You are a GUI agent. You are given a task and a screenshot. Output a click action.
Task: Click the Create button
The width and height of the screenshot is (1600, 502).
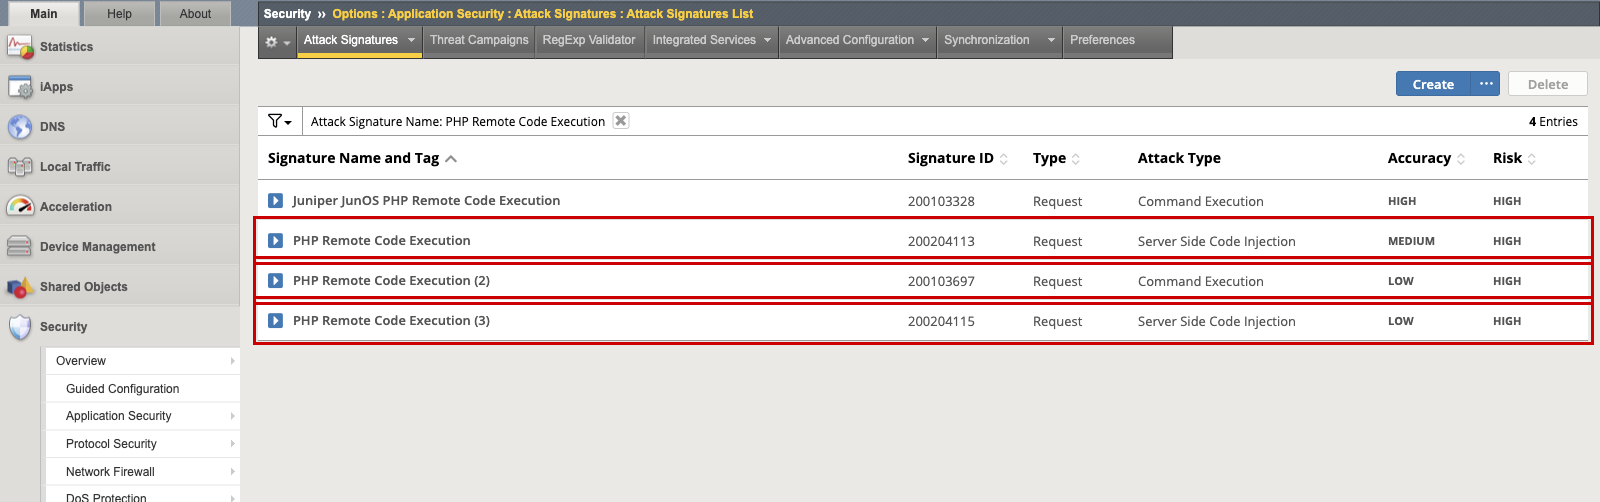coord(1433,84)
